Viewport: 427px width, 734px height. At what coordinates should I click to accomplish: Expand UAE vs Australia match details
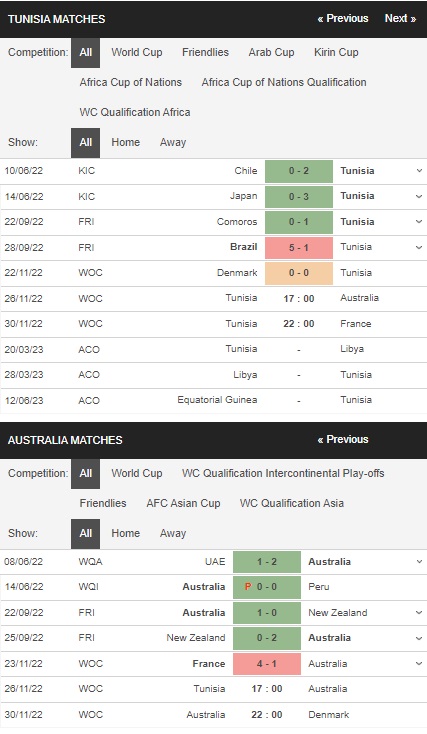(419, 561)
